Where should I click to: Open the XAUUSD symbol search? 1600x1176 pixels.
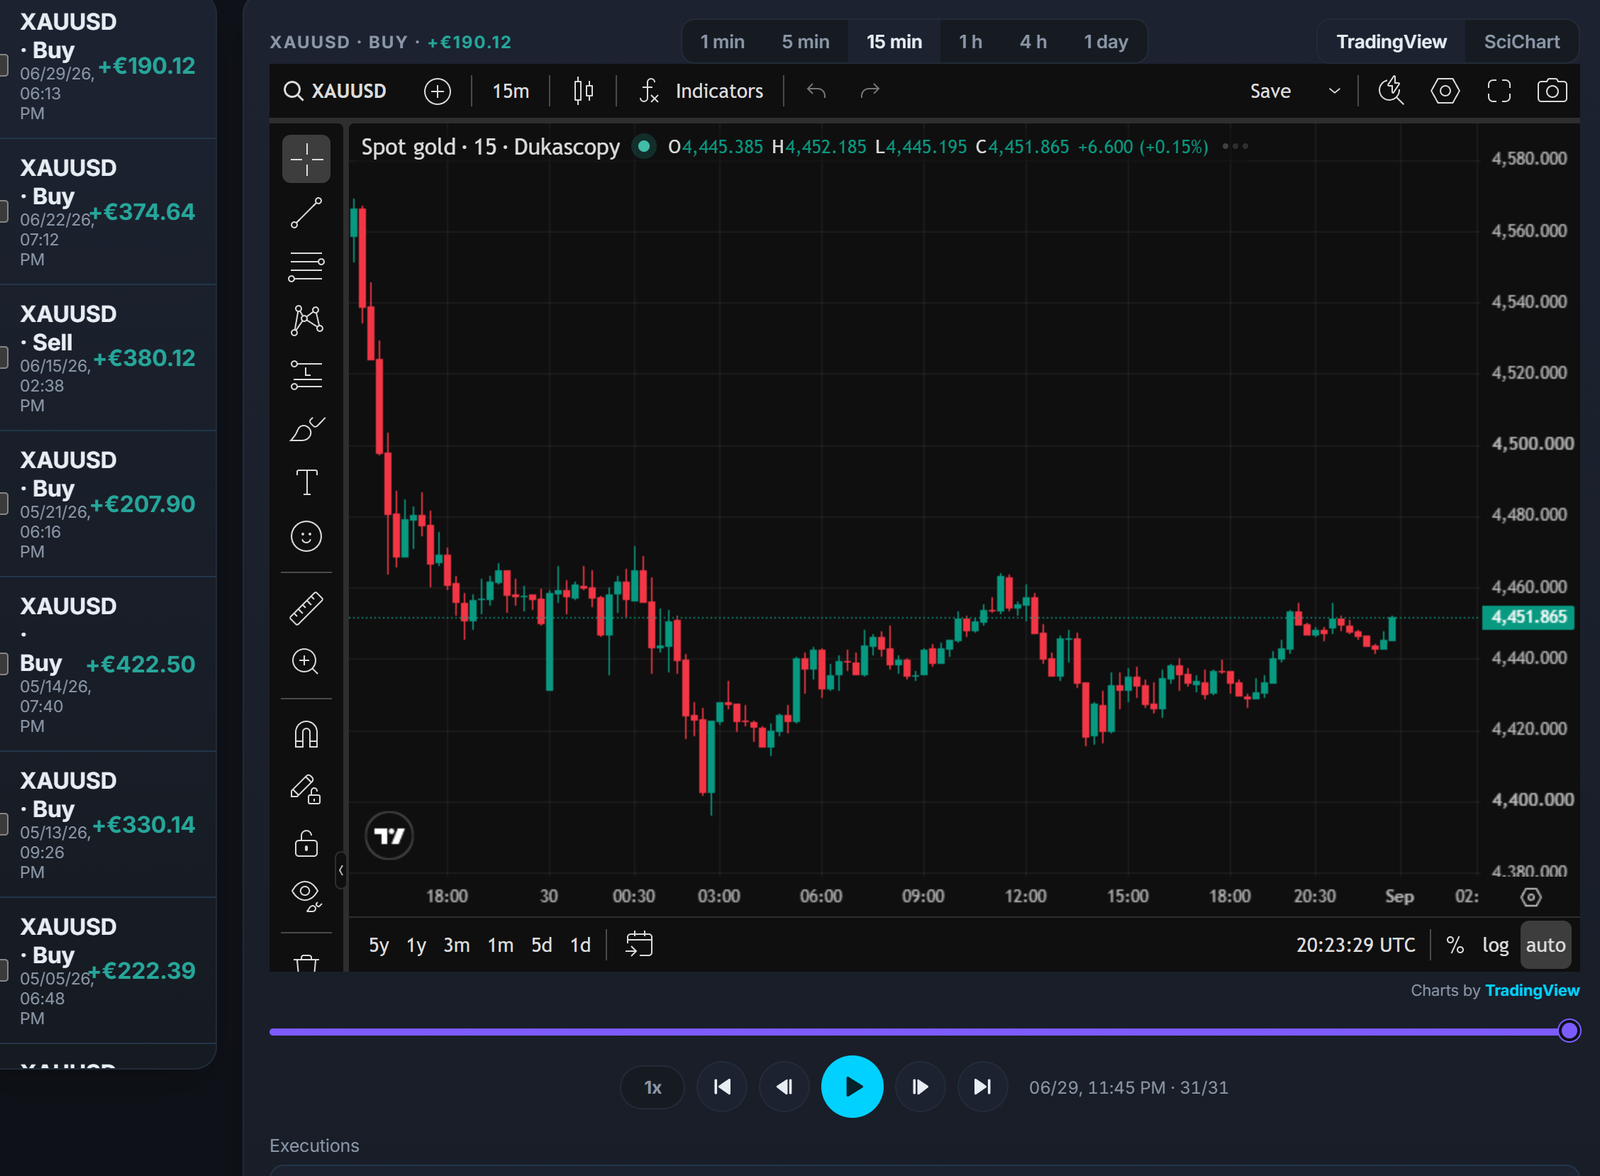pyautogui.click(x=335, y=92)
